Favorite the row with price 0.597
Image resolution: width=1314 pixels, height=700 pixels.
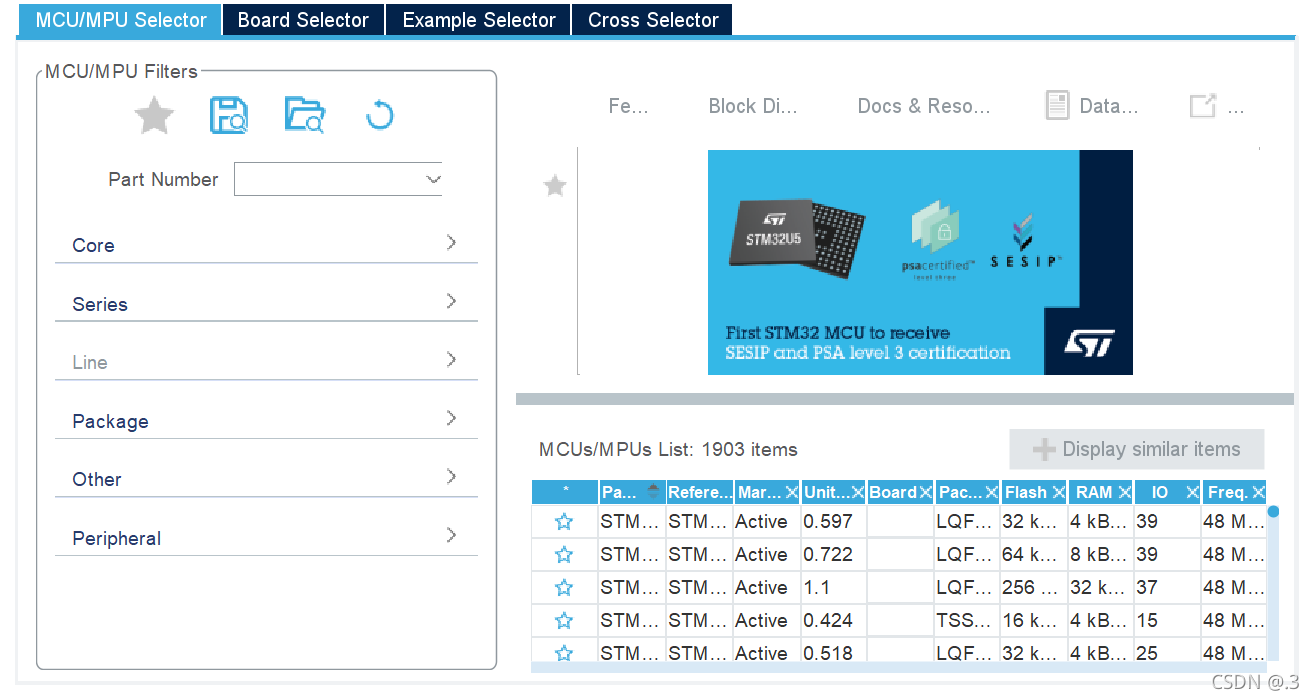click(x=564, y=521)
